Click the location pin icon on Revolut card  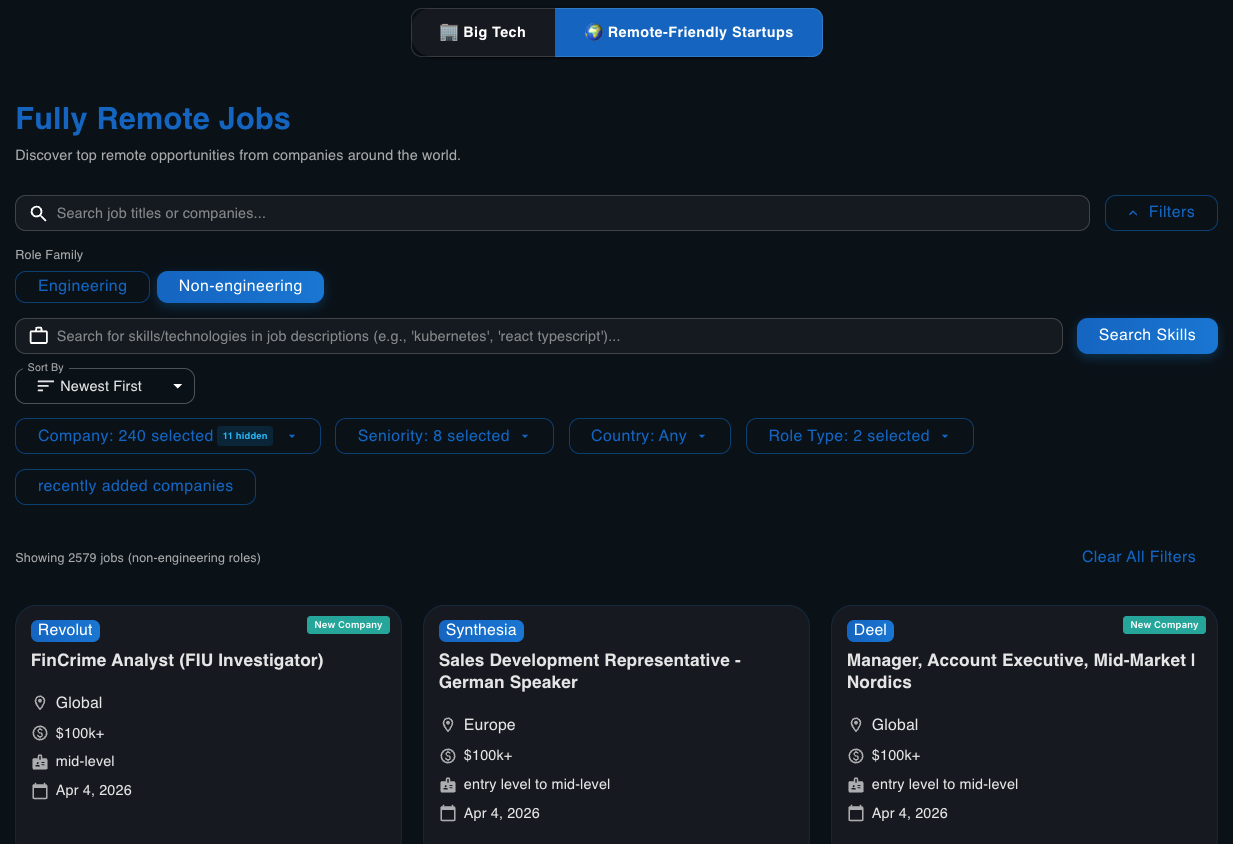[40, 703]
